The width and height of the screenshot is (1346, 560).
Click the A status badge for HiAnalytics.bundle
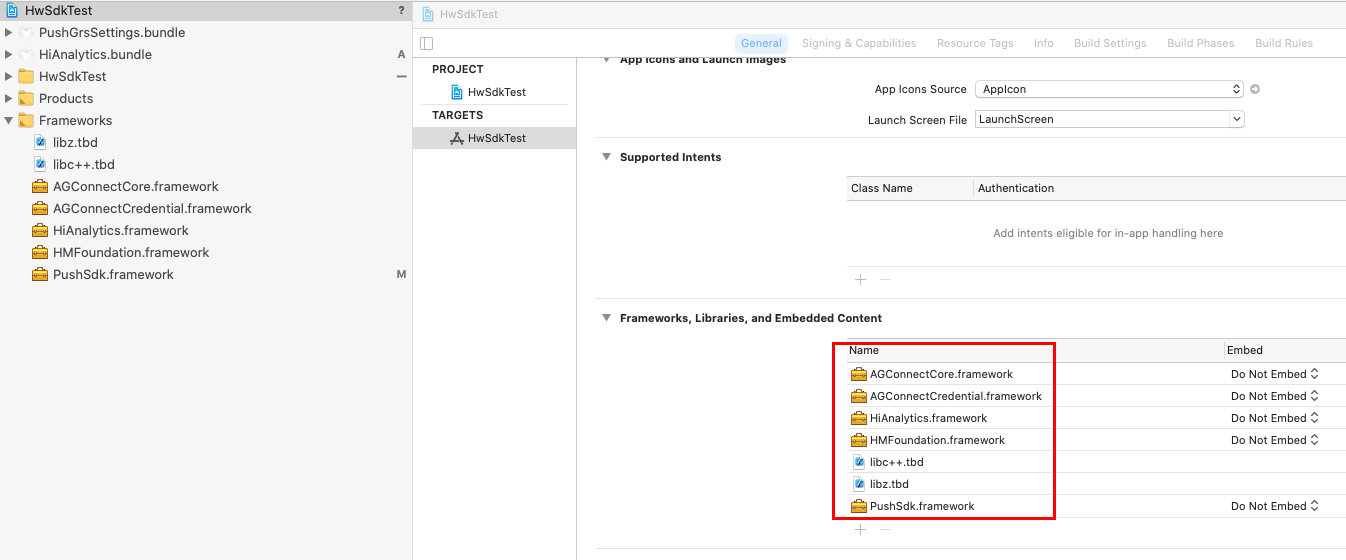pyautogui.click(x=401, y=54)
